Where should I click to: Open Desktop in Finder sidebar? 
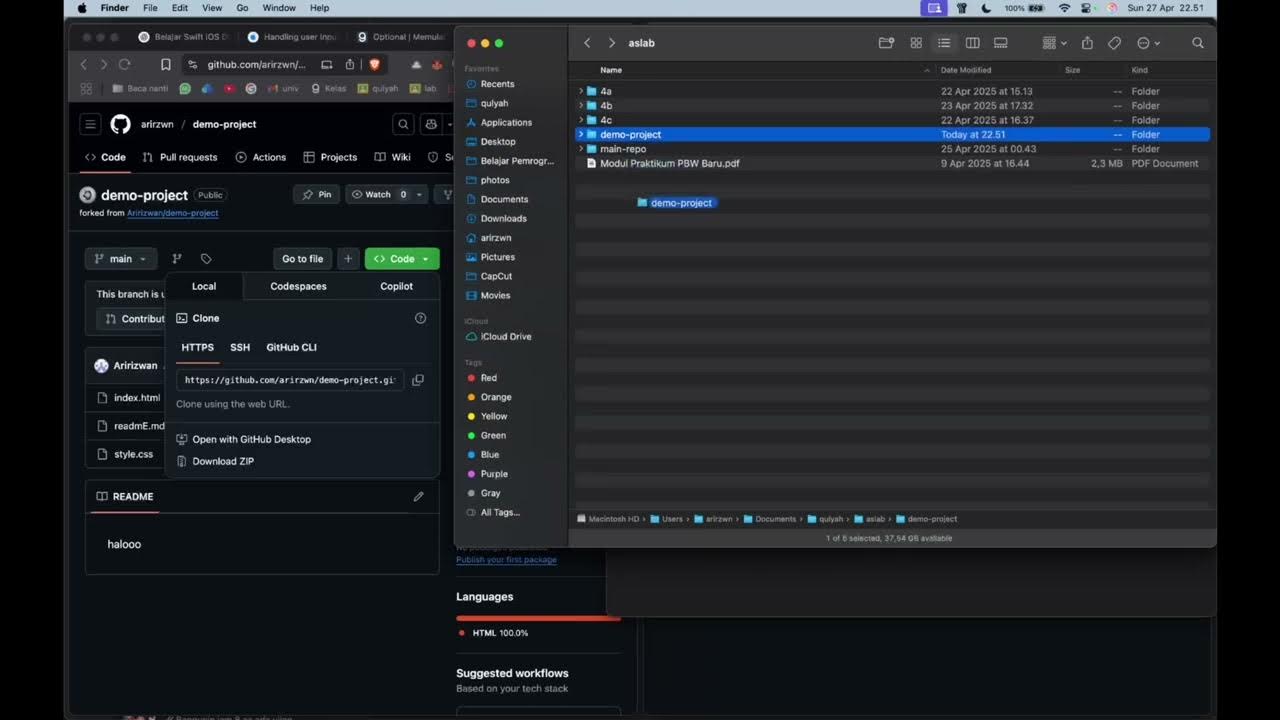498,142
